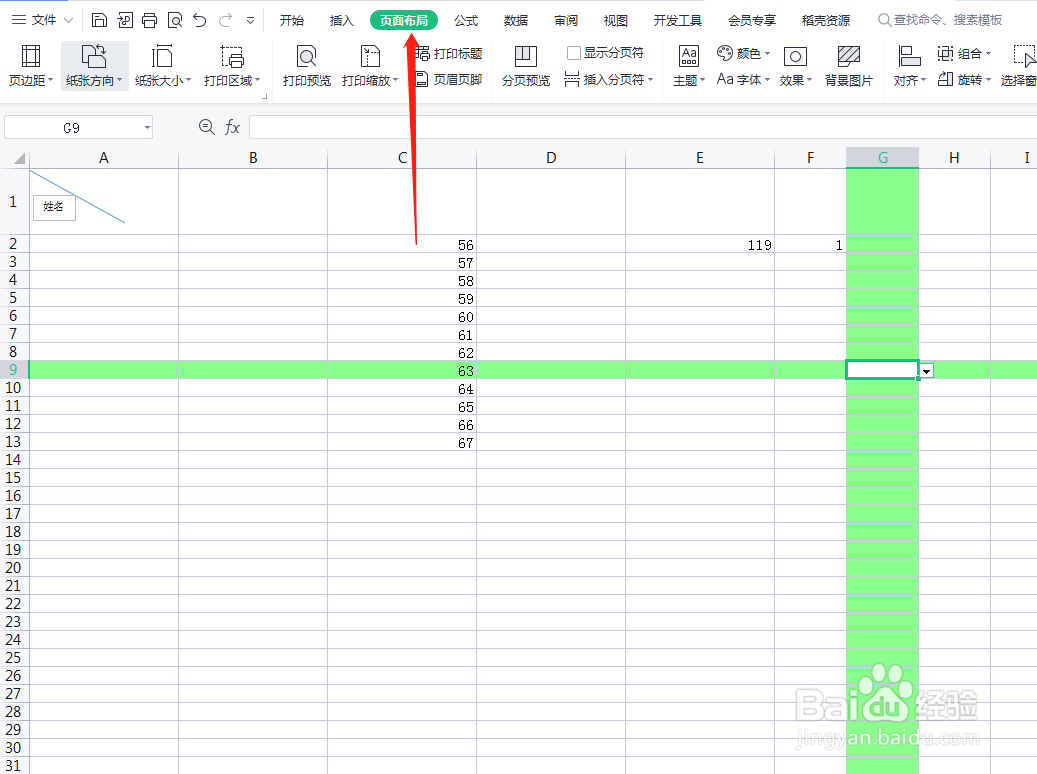Click the cell containing 67
This screenshot has width=1037, height=774.
402,443
